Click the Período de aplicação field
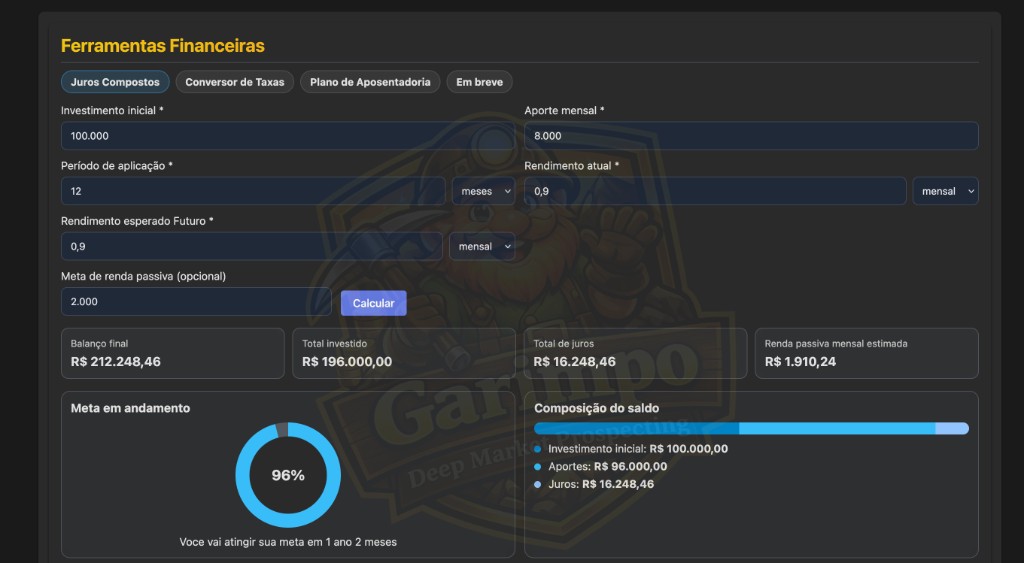This screenshot has width=1024, height=563. pos(252,191)
